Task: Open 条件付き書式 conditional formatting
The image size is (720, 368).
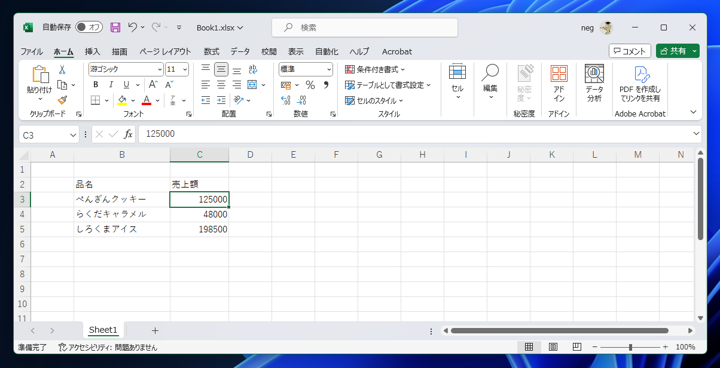Action: (375, 70)
